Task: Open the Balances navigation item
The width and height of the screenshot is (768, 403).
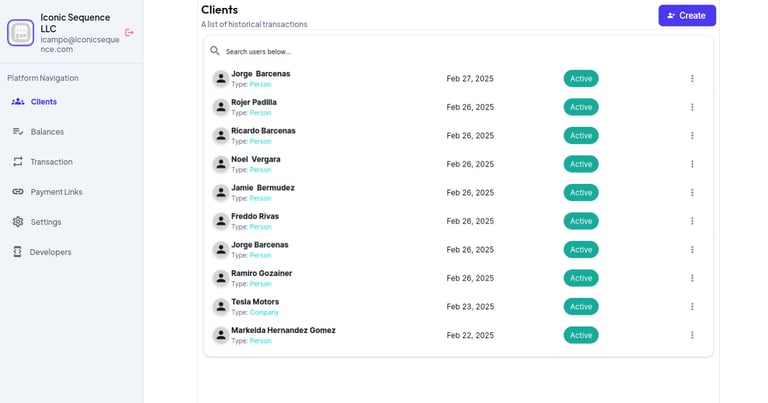Action: click(x=47, y=132)
